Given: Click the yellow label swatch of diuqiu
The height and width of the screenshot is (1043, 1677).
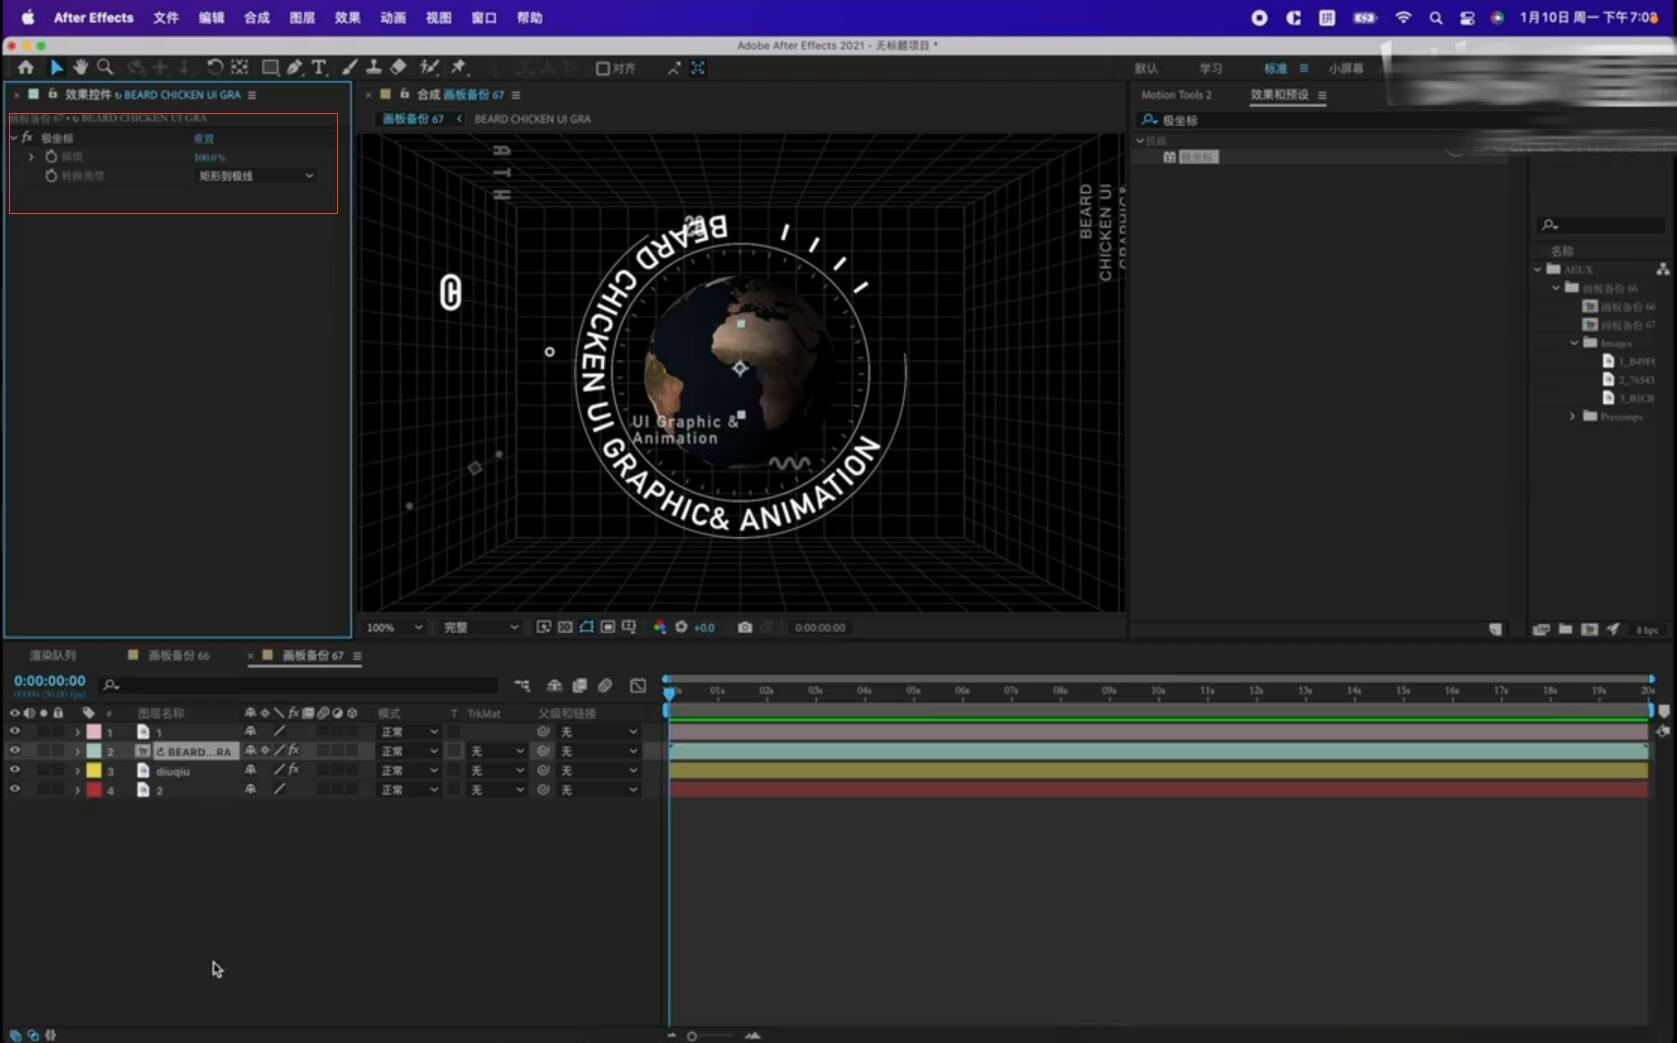Looking at the screenshot, I should (x=94, y=770).
